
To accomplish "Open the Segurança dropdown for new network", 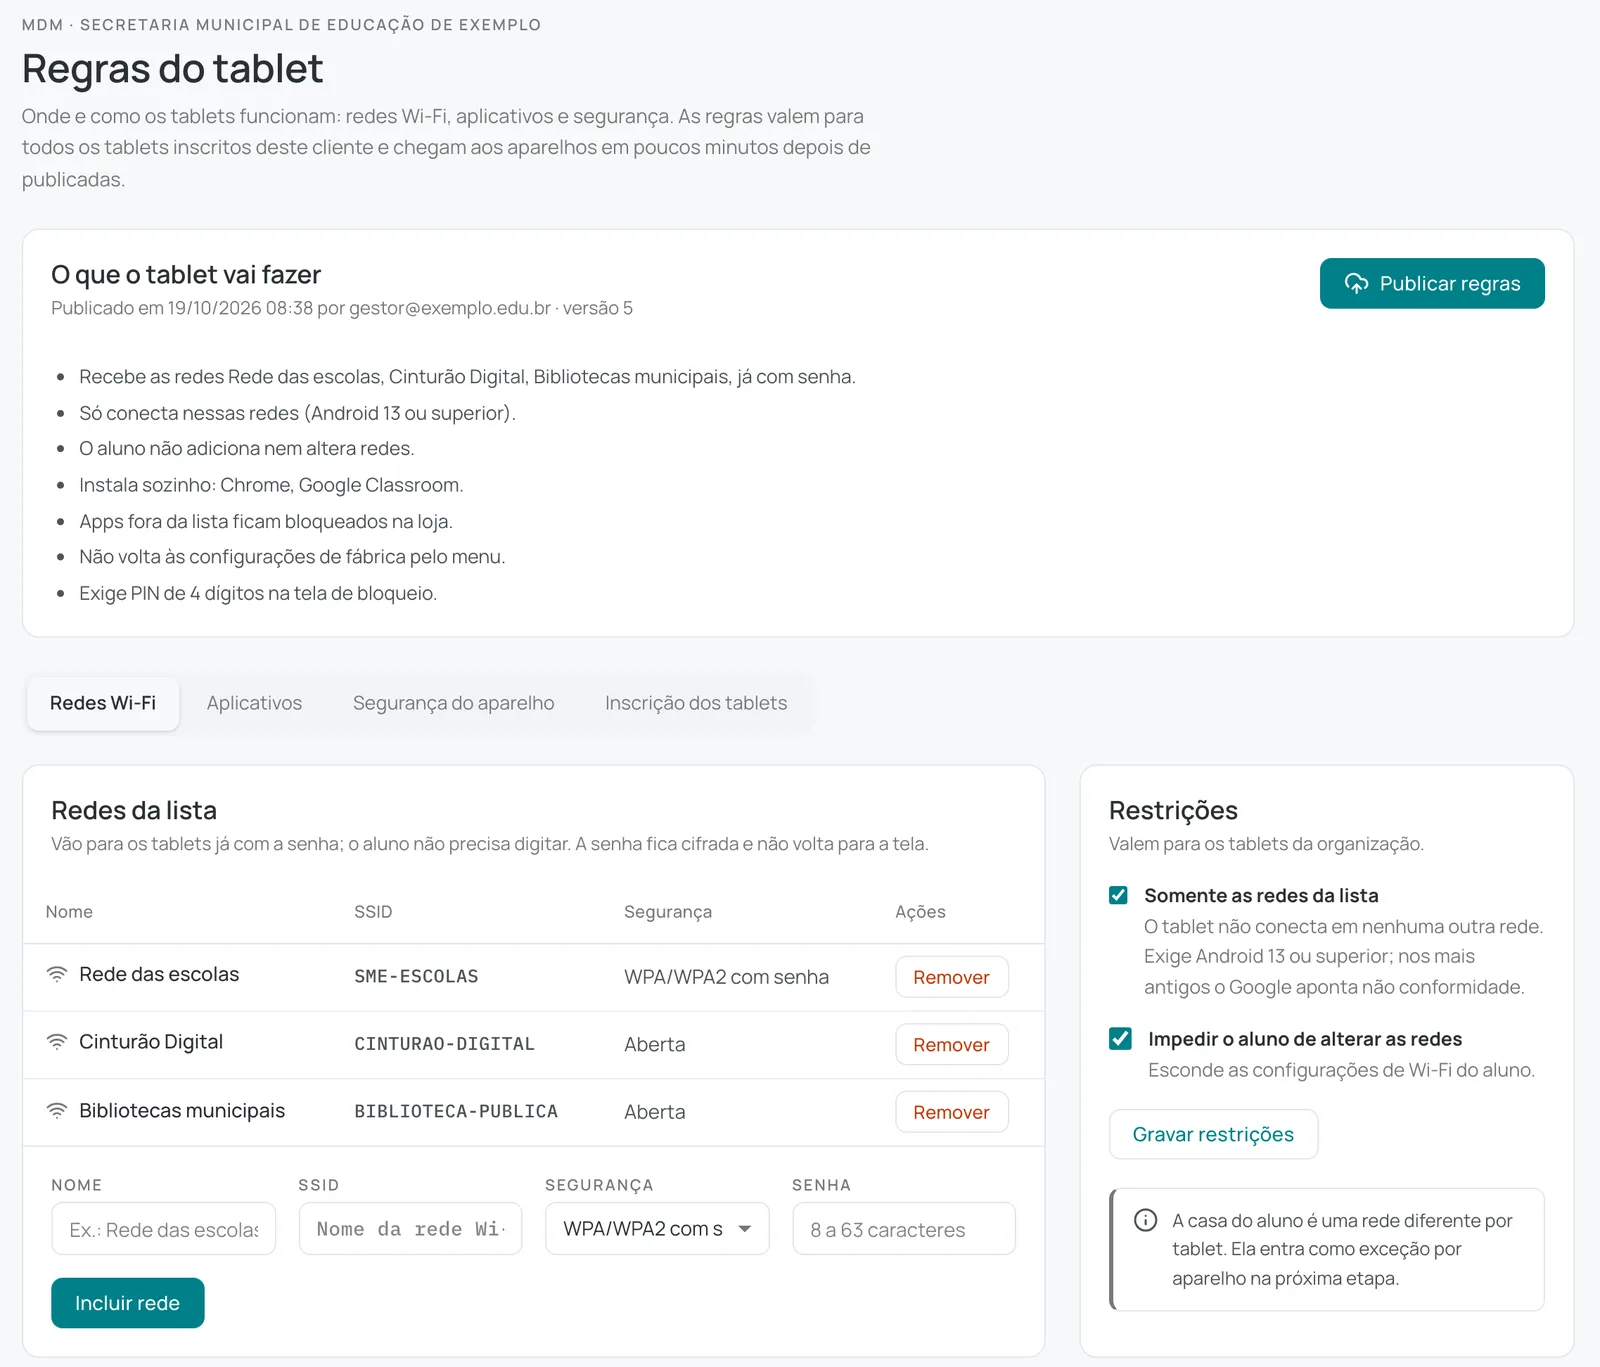I will pyautogui.click(x=657, y=1229).
